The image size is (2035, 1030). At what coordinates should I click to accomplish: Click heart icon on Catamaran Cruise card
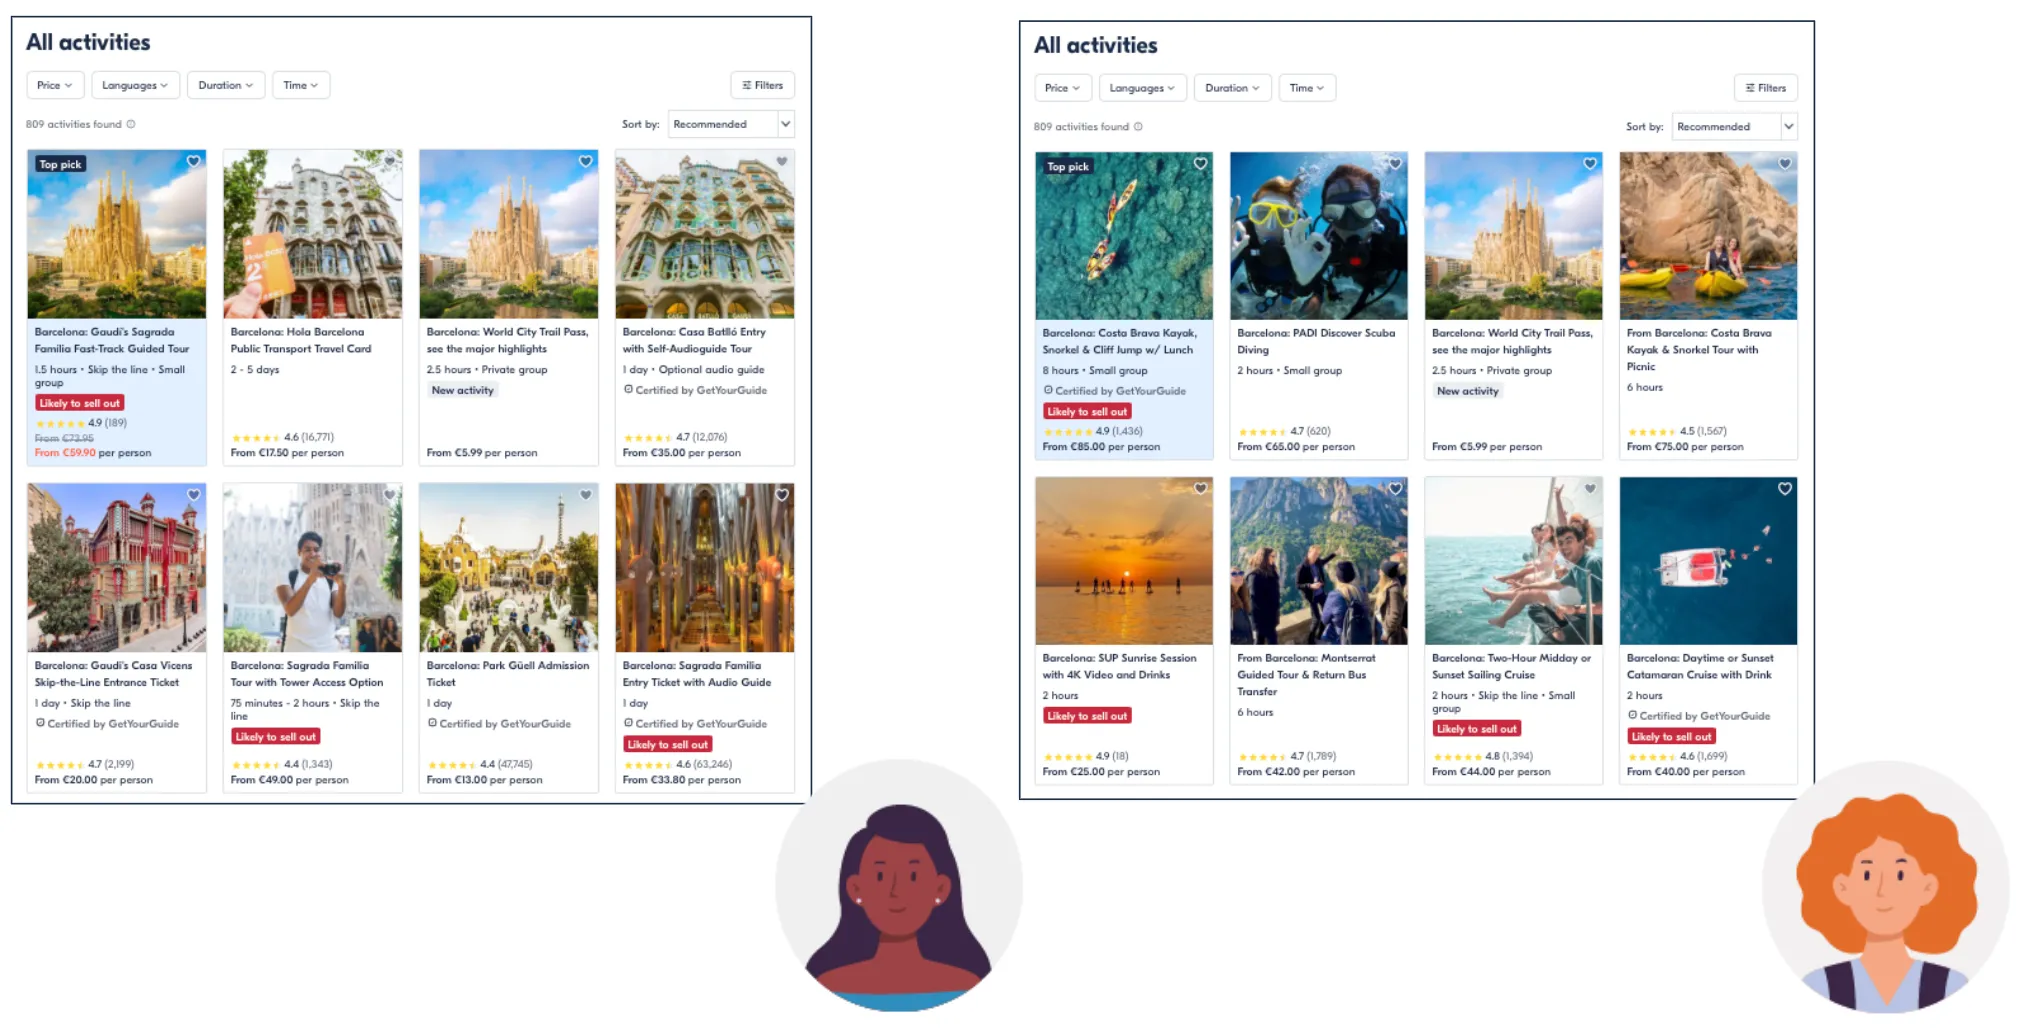pos(1784,488)
